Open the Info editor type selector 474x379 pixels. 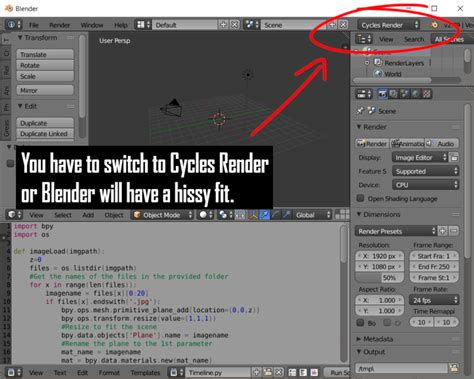[x=14, y=25]
